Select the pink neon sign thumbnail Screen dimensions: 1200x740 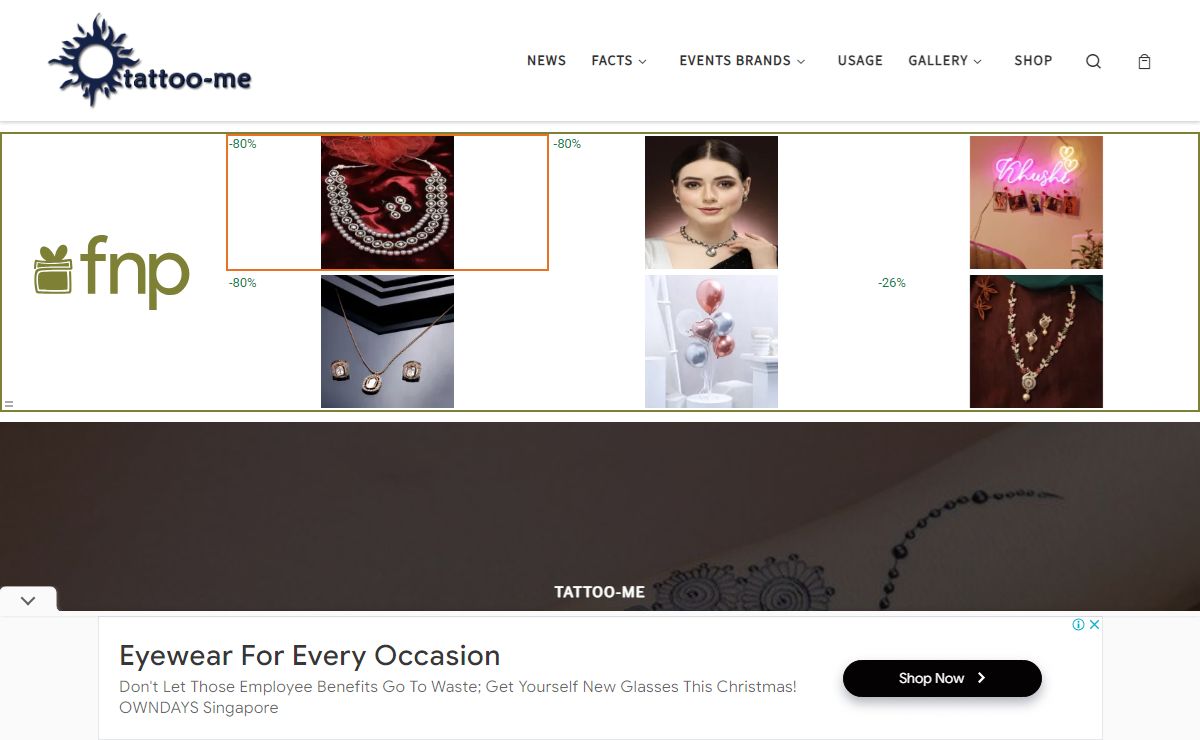click(x=1036, y=202)
